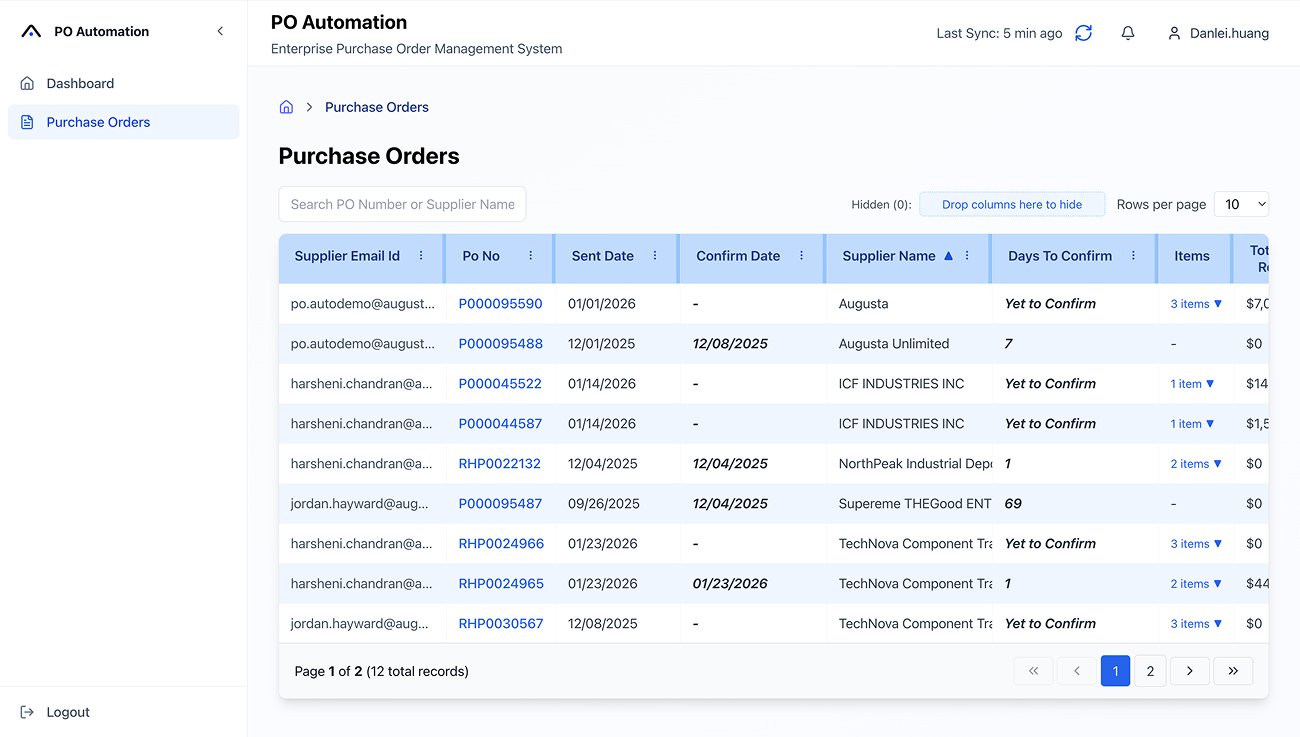The width and height of the screenshot is (1300, 737).
Task: Select Purchase Orders in the sidebar
Action: coord(97,121)
